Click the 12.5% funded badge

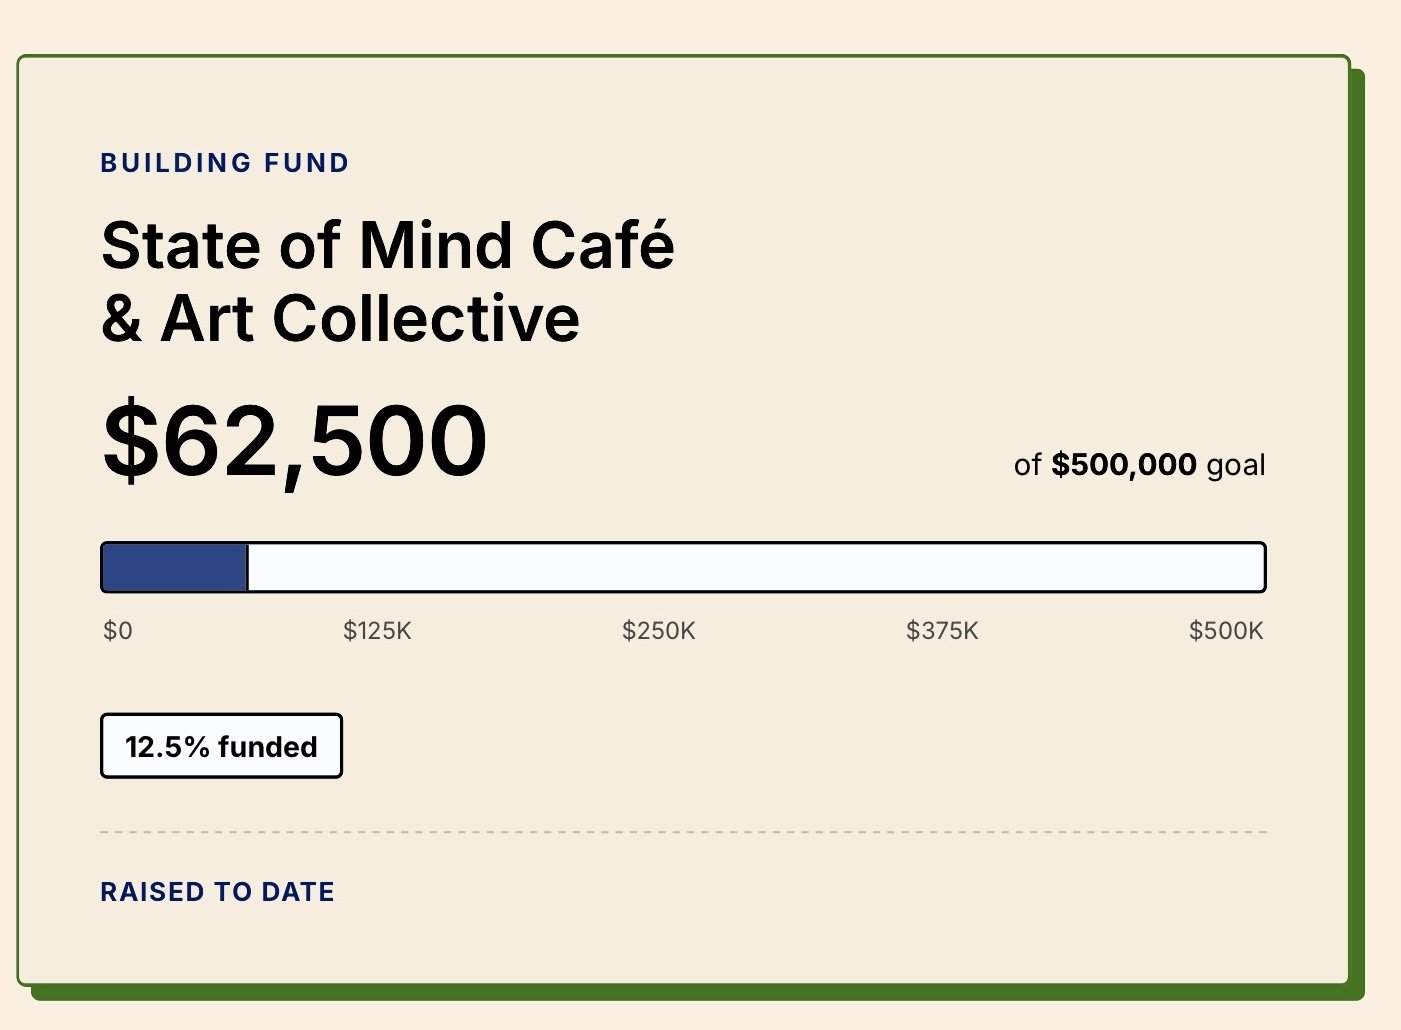pyautogui.click(x=221, y=746)
